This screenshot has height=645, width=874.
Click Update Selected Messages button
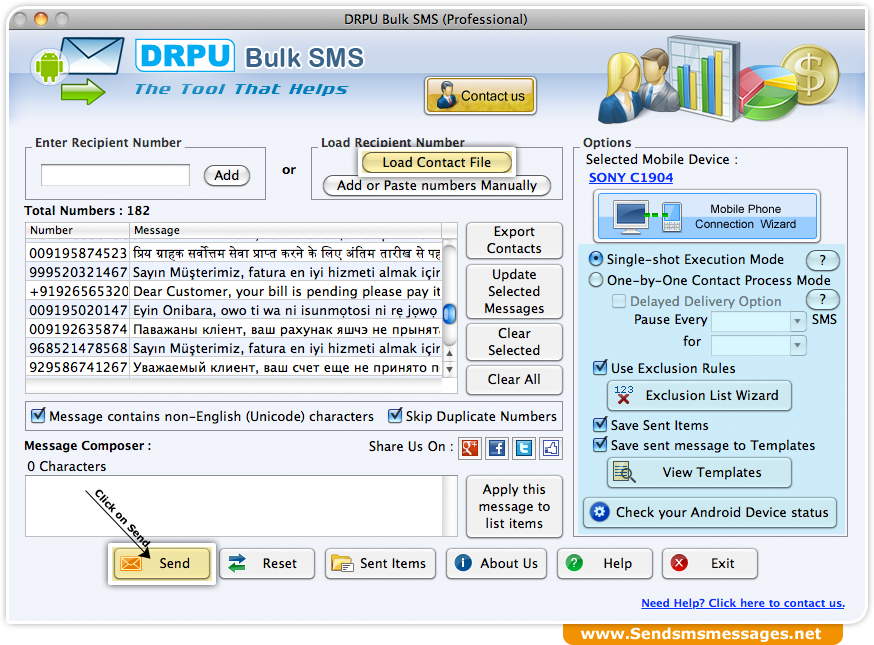514,292
